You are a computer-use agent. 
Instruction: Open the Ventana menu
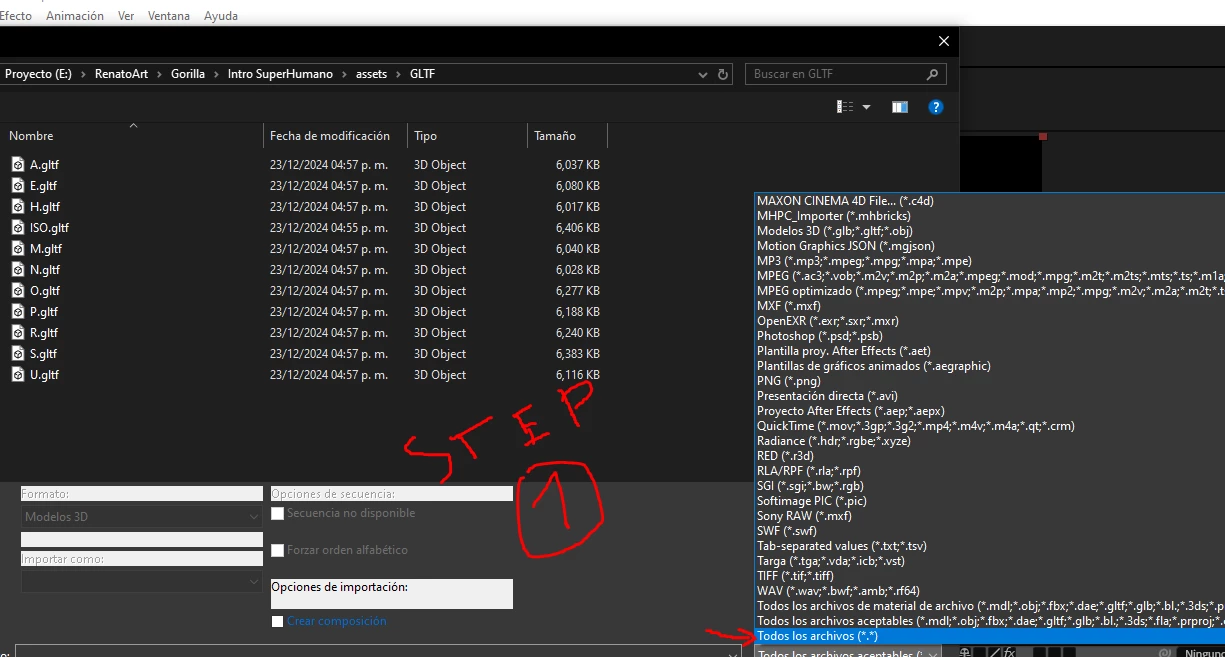(169, 16)
